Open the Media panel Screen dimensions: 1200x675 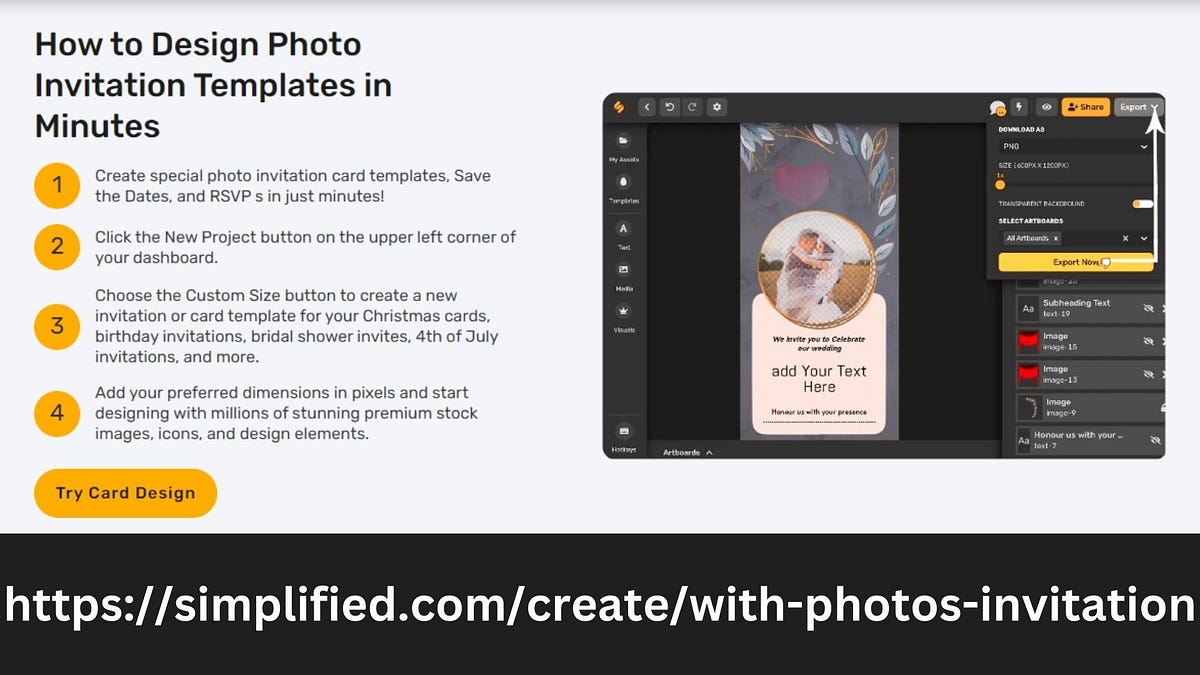[x=624, y=276]
